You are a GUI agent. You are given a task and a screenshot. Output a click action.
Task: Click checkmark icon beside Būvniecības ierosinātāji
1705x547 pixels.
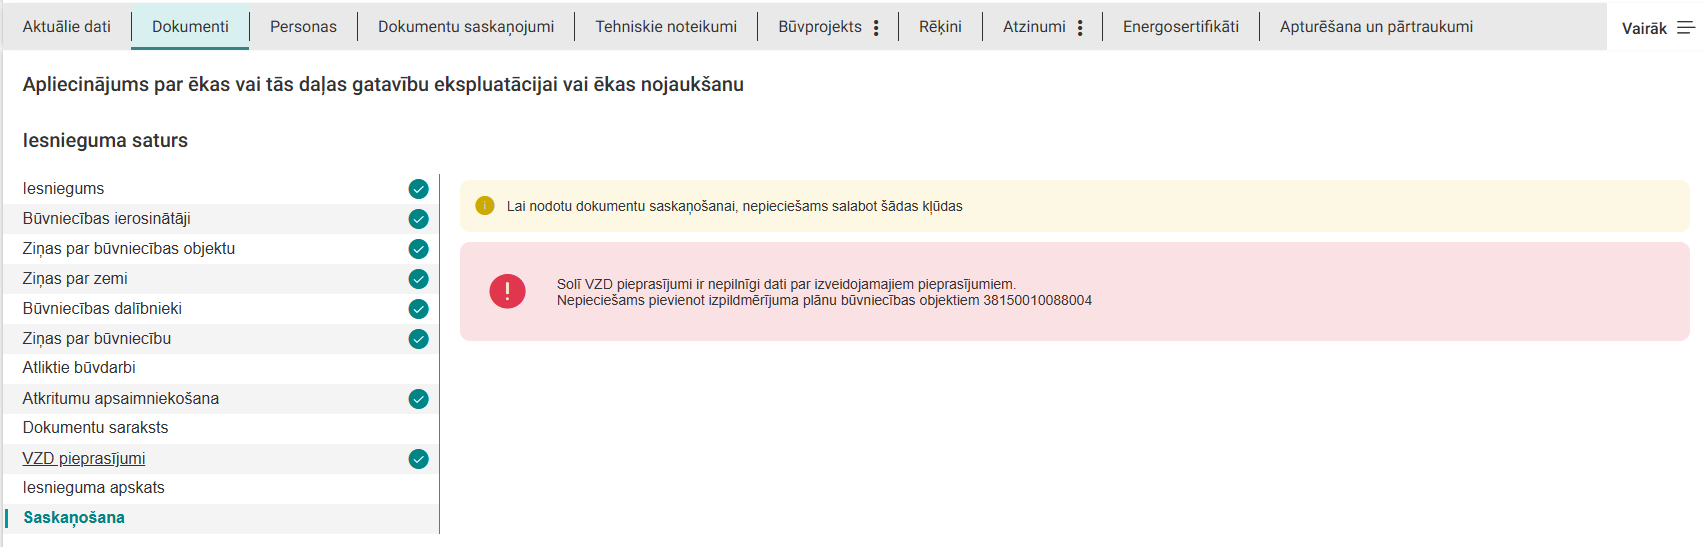pyautogui.click(x=418, y=219)
